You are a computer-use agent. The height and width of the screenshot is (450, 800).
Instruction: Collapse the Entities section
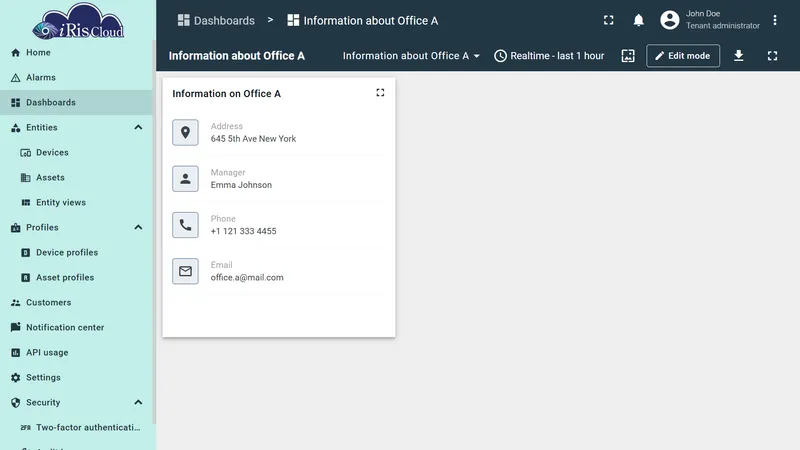point(138,127)
